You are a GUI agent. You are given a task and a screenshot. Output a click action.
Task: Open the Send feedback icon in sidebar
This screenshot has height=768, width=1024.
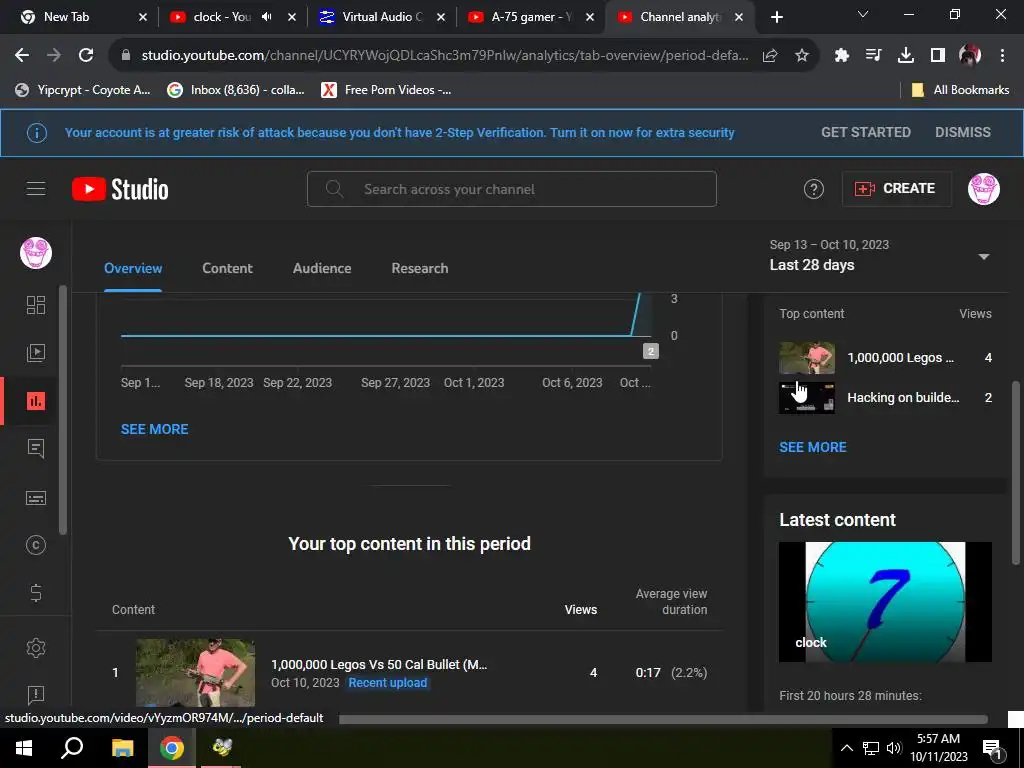click(x=36, y=695)
